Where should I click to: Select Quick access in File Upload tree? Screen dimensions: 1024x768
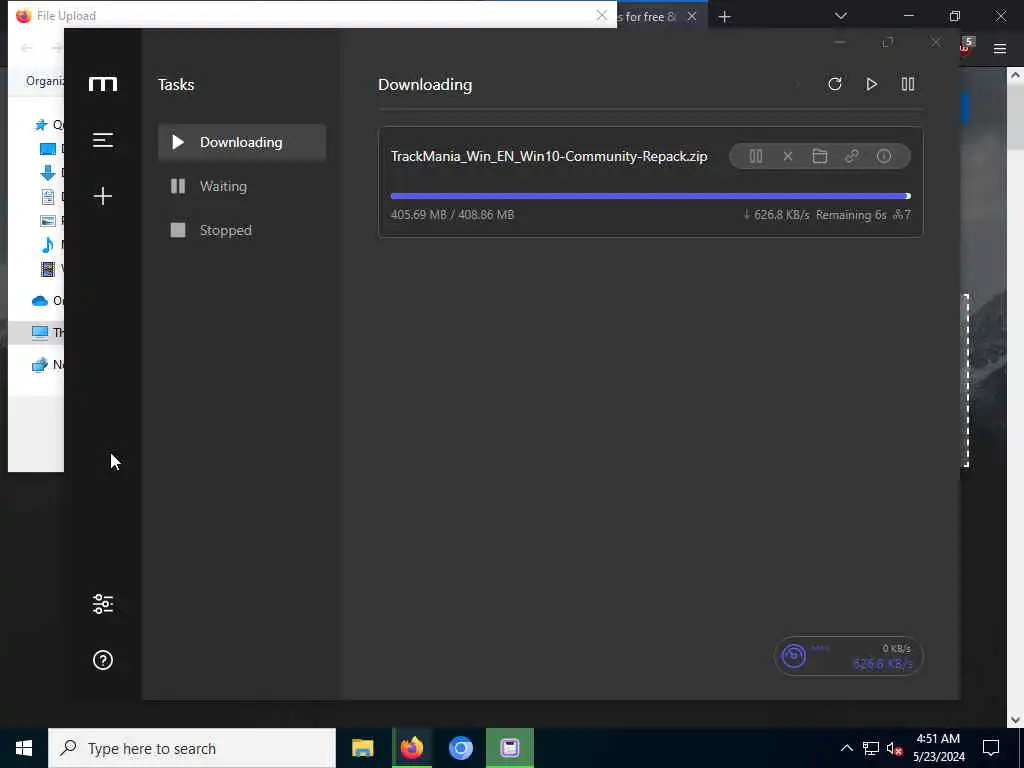48,124
